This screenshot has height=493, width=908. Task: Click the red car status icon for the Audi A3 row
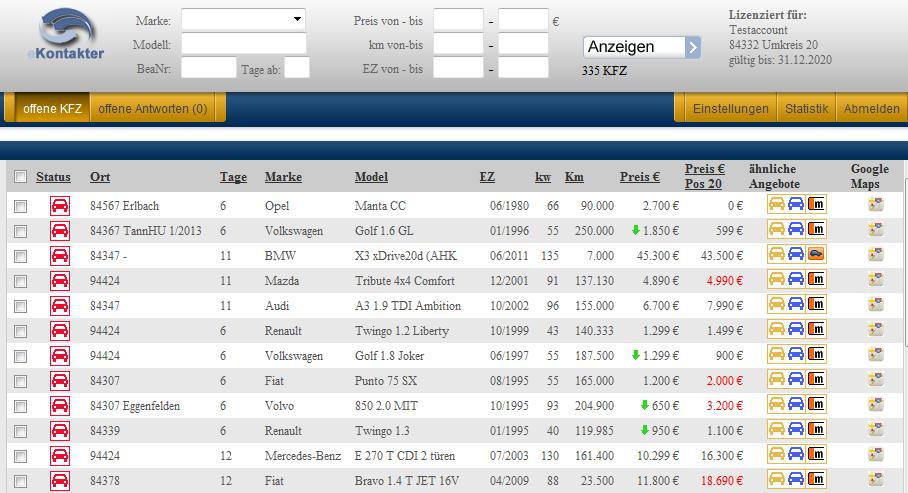point(60,305)
